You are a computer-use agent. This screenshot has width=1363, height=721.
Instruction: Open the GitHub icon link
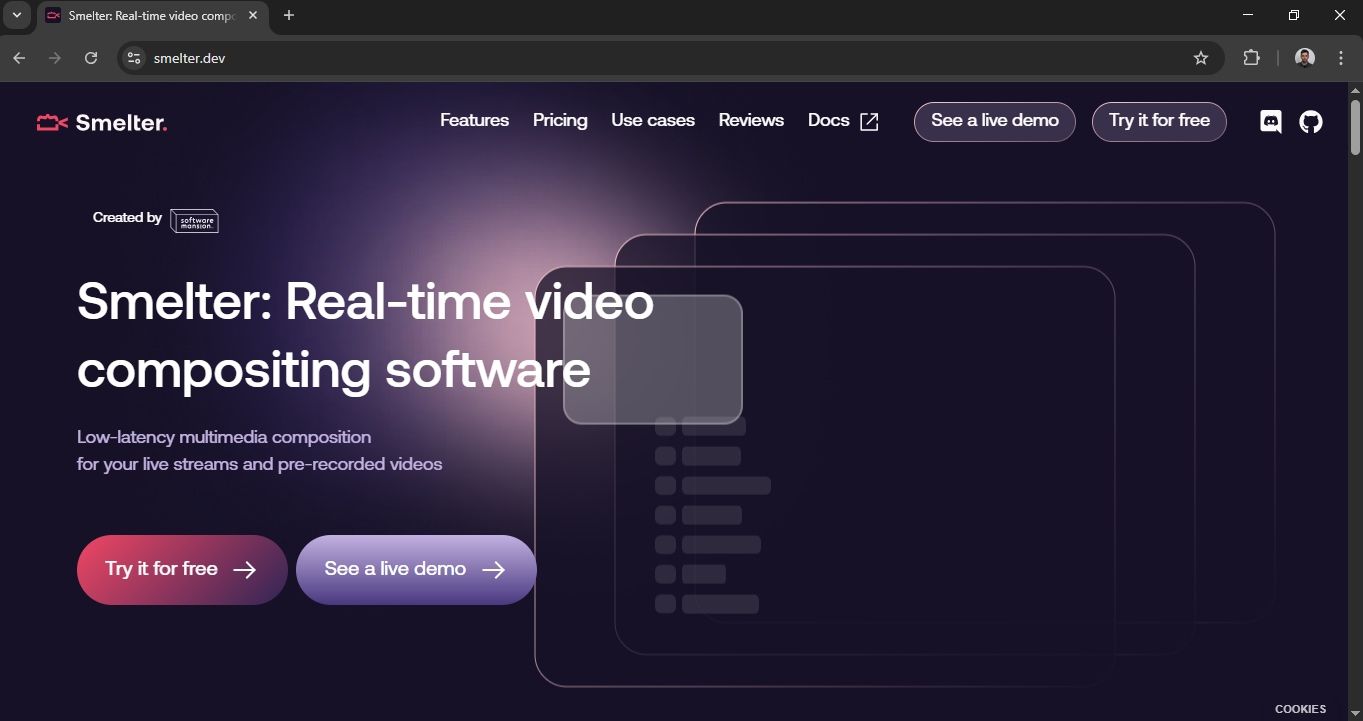point(1310,122)
